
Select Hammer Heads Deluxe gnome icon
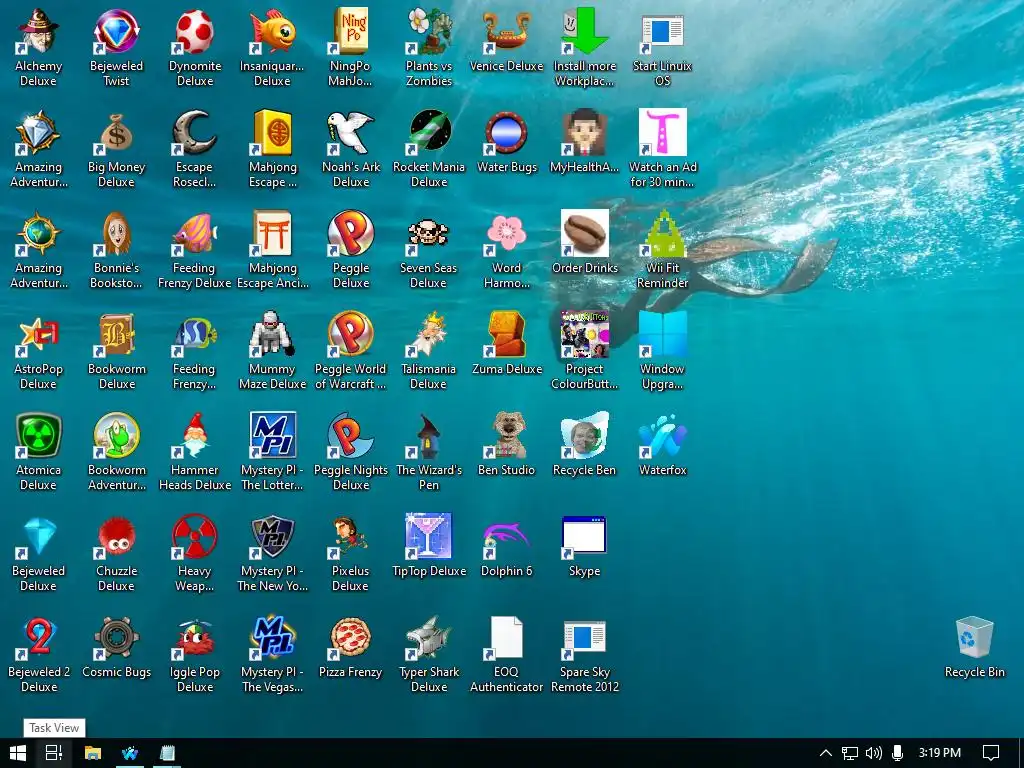click(195, 436)
